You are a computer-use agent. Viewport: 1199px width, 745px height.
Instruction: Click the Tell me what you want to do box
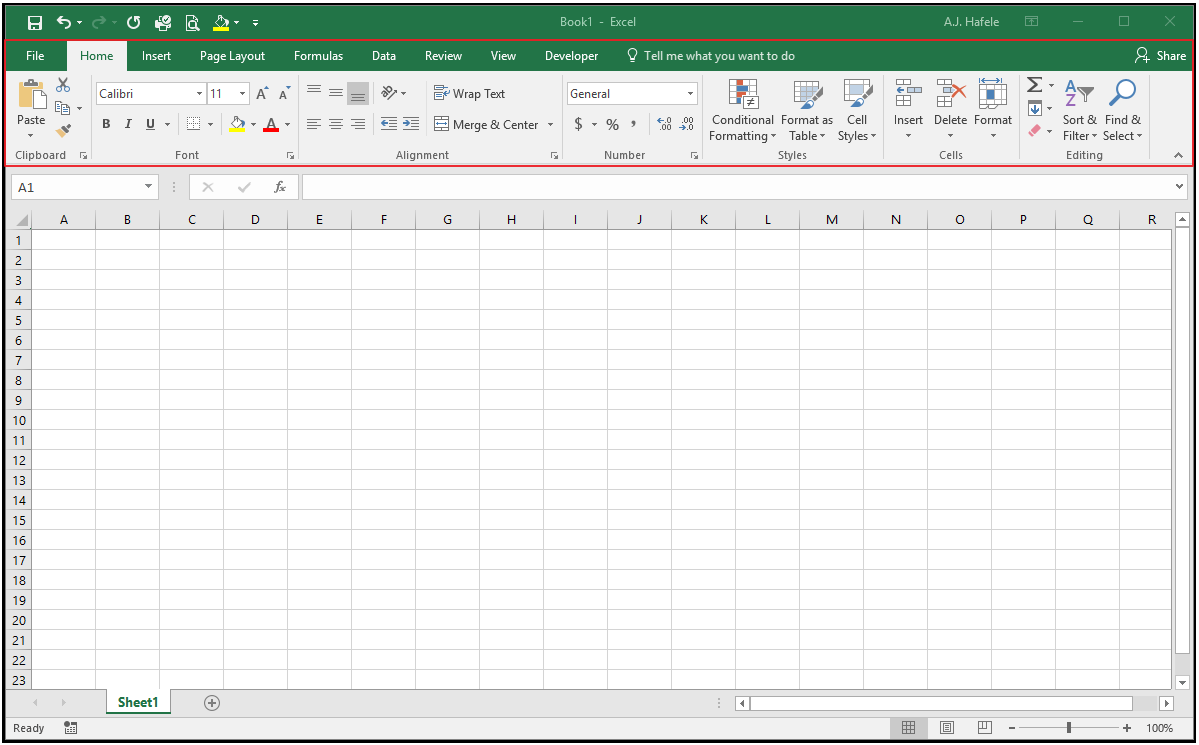710,56
